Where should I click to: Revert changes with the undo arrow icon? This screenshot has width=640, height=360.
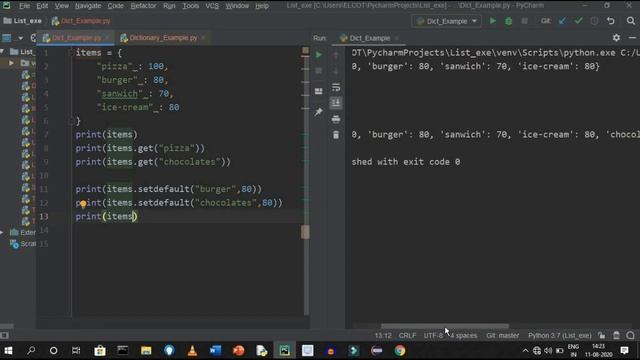(611, 21)
